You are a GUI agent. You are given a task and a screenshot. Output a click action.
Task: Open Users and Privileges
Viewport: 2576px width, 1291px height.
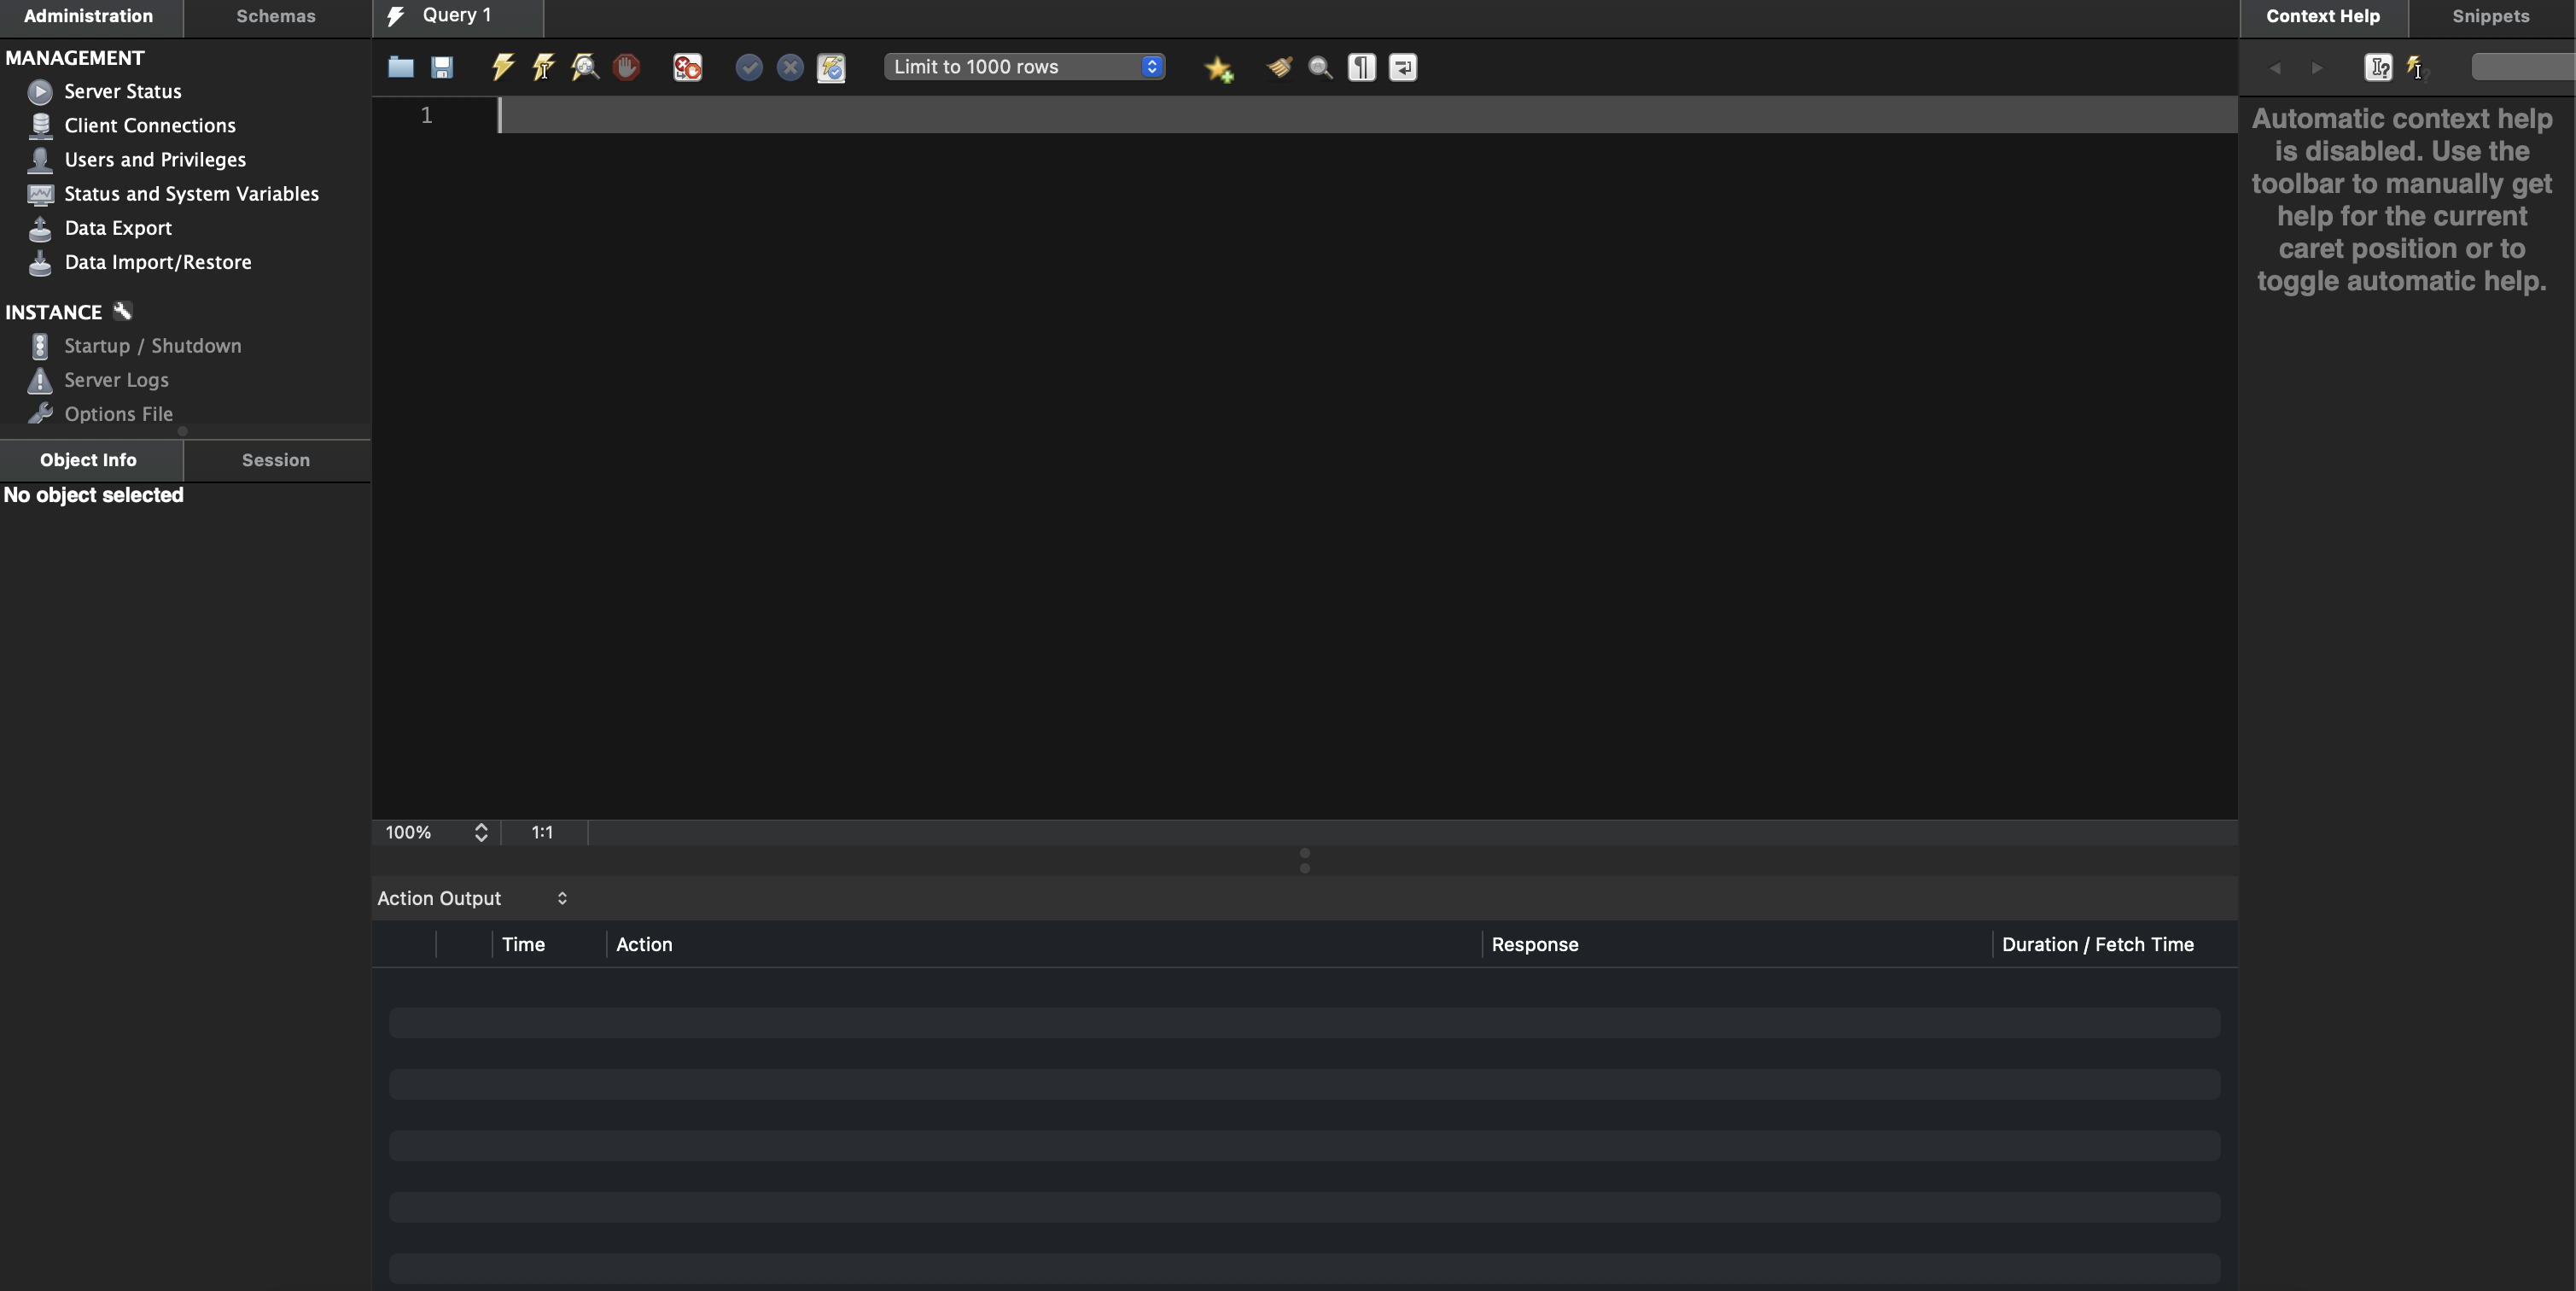tap(155, 160)
